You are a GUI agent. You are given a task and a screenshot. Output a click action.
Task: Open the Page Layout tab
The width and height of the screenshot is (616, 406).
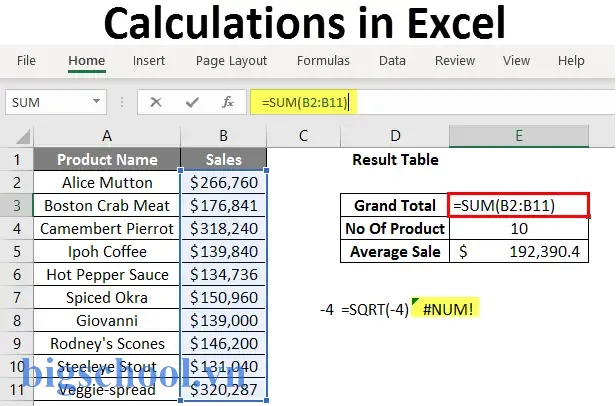(231, 61)
